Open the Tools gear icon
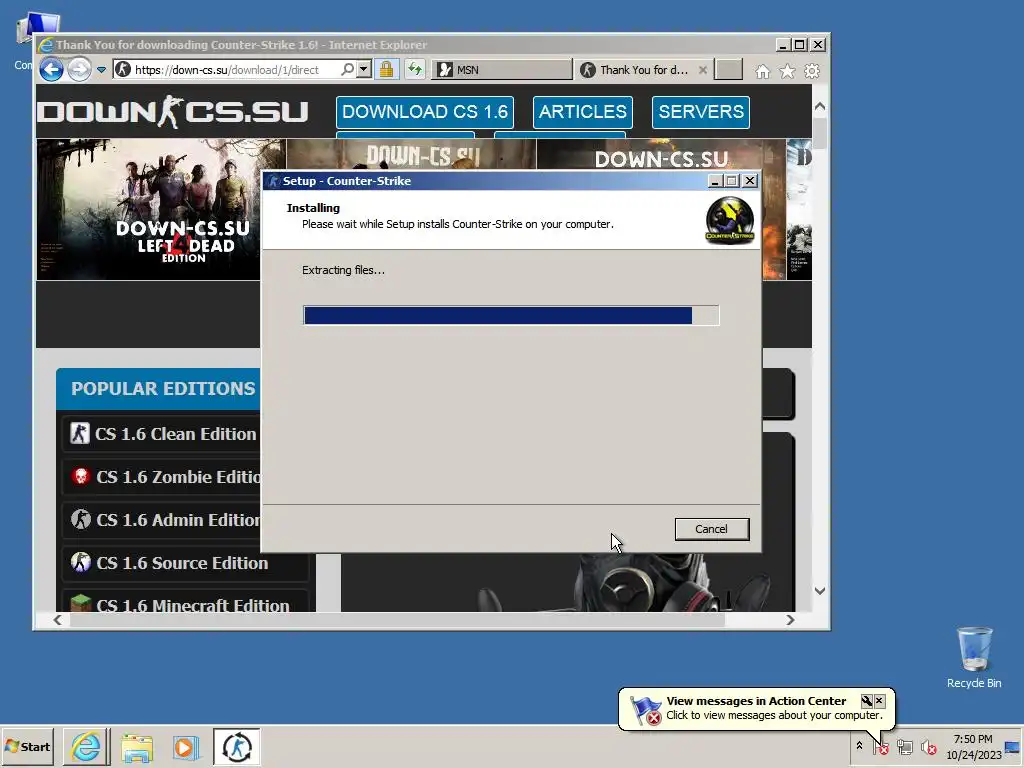Screen dimensions: 1024x768 (812, 71)
